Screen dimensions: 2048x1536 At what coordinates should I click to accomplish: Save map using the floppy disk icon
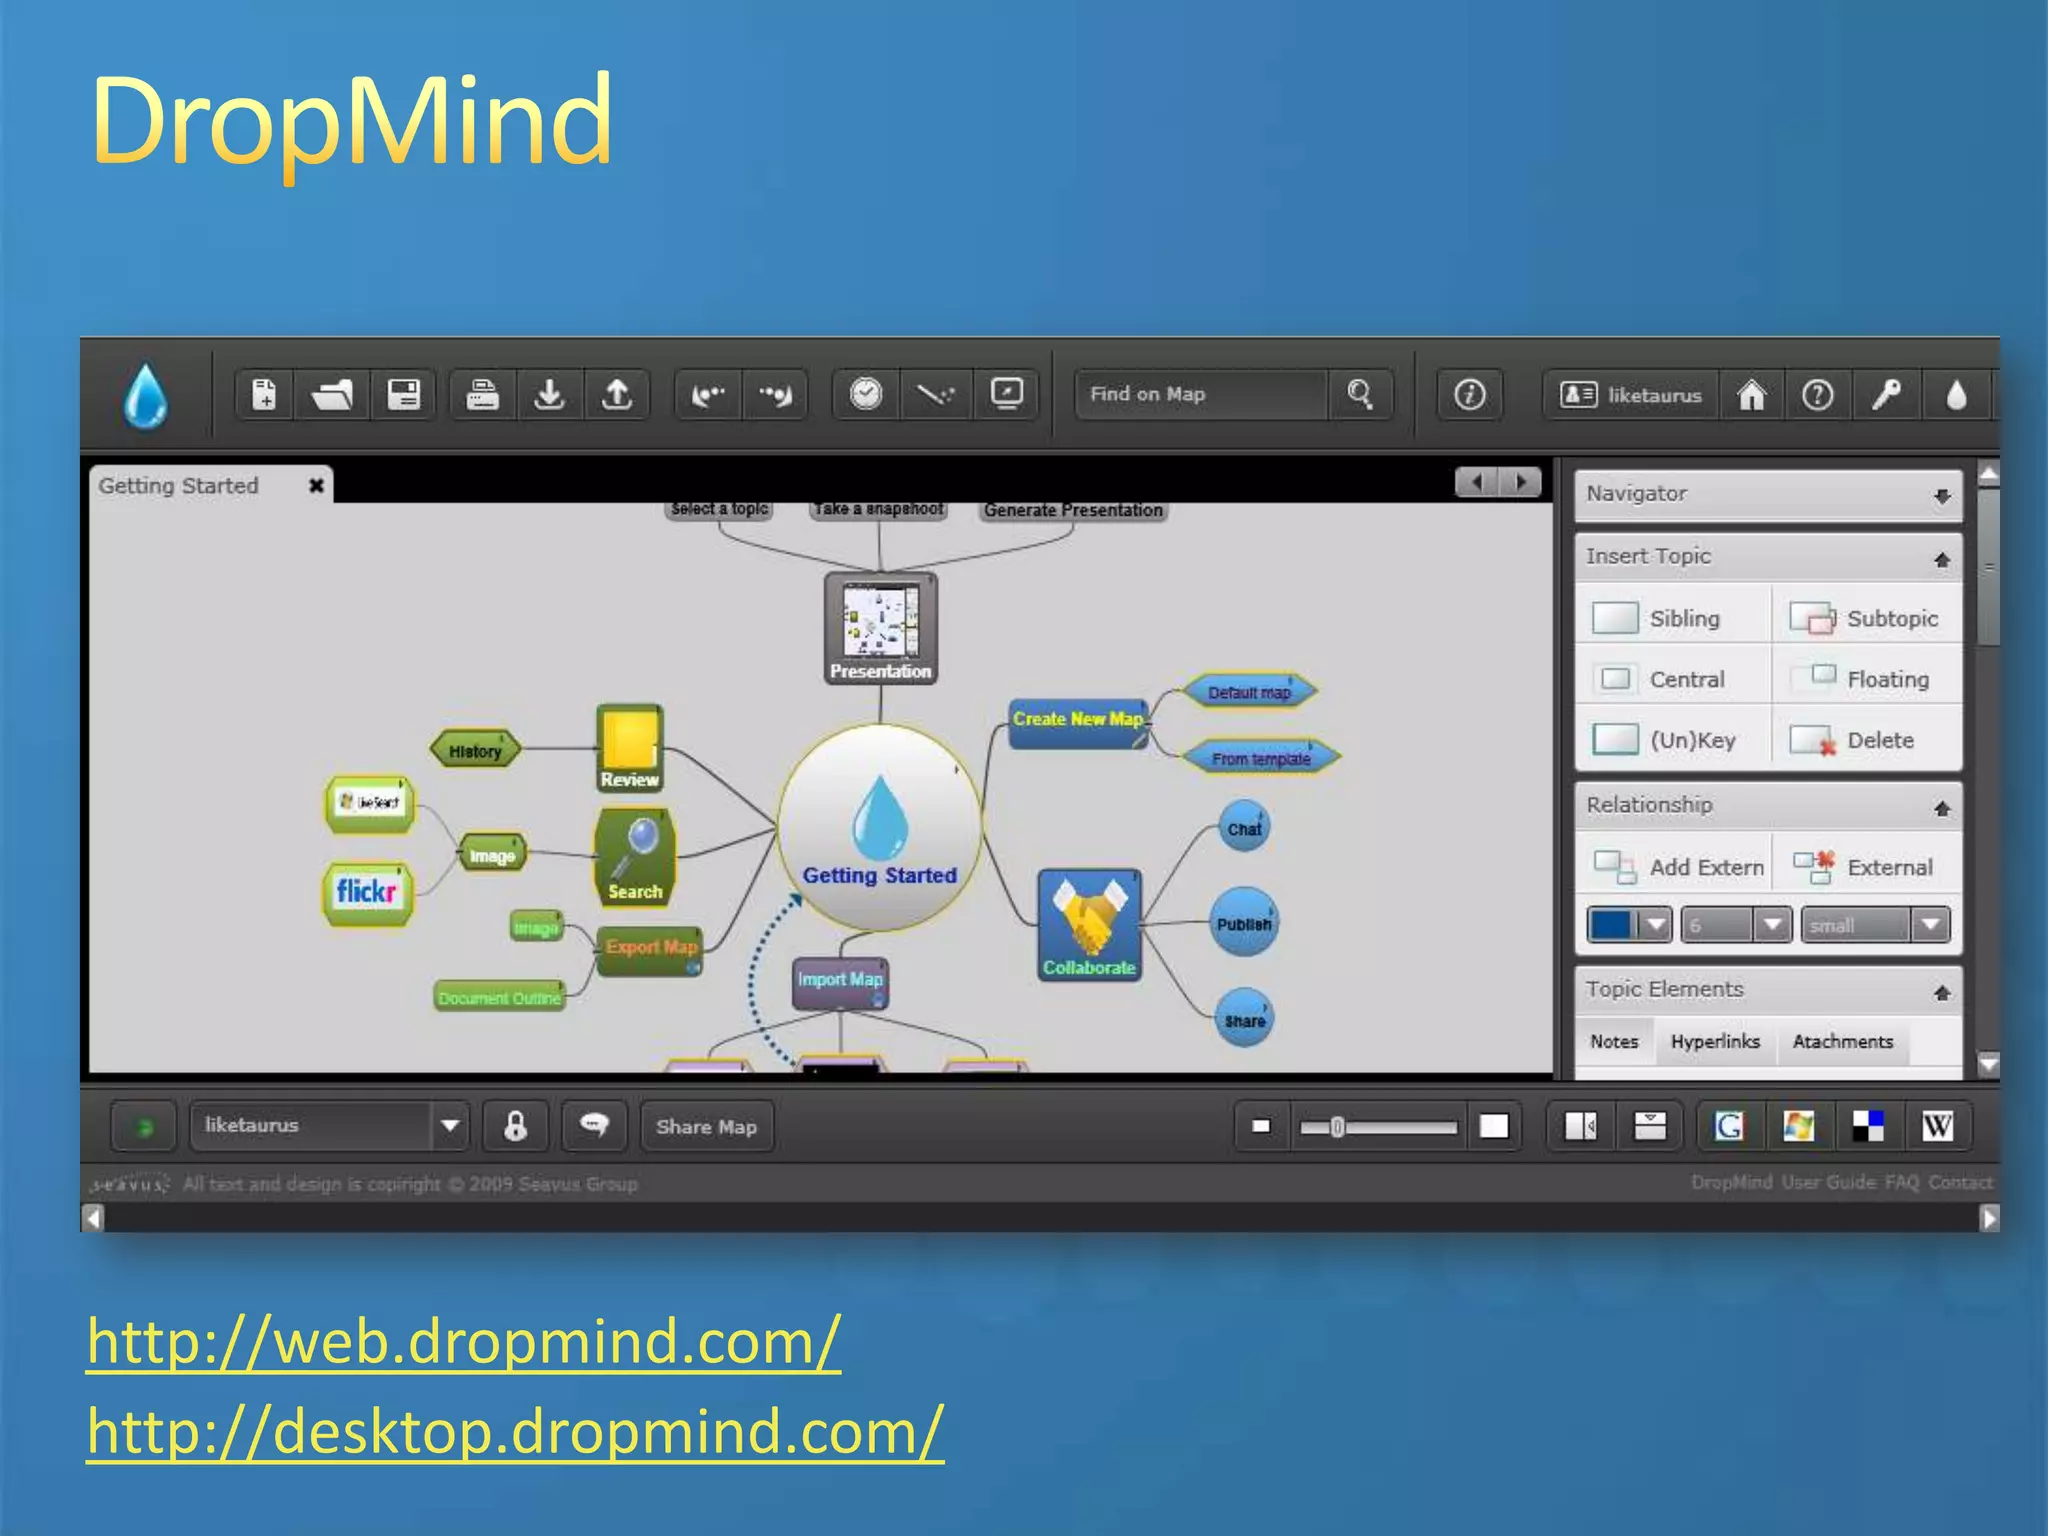pos(403,395)
